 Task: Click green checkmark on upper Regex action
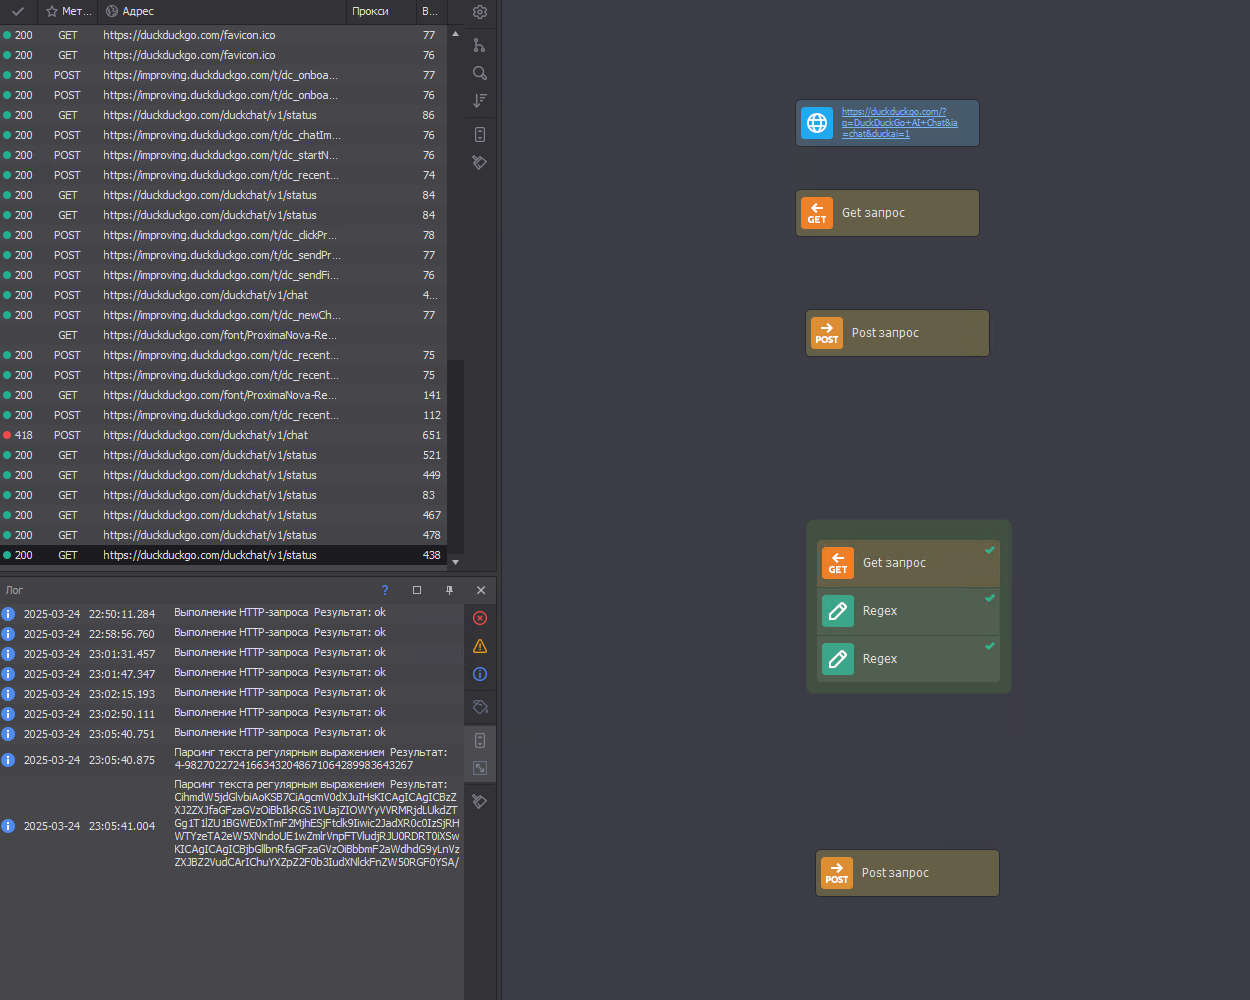(x=990, y=598)
